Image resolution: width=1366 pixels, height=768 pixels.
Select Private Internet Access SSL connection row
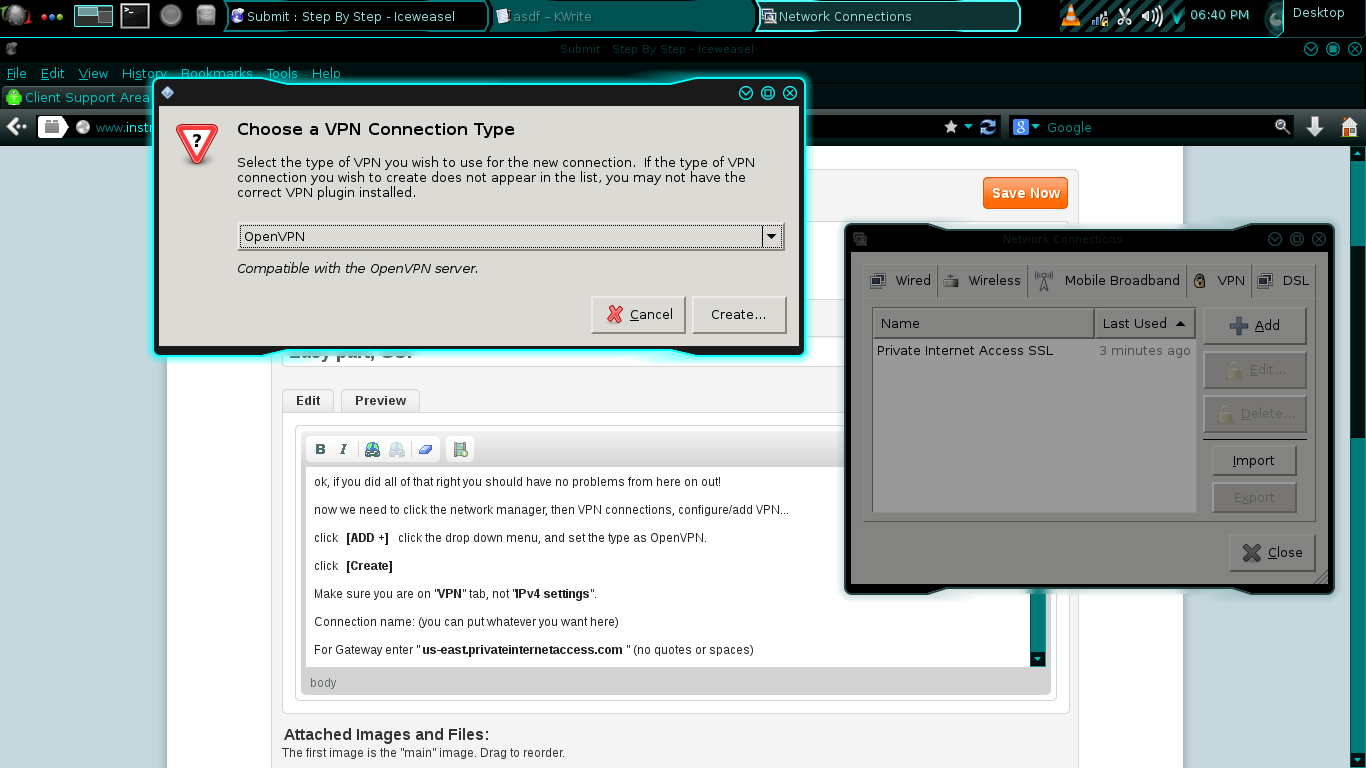(x=1034, y=351)
